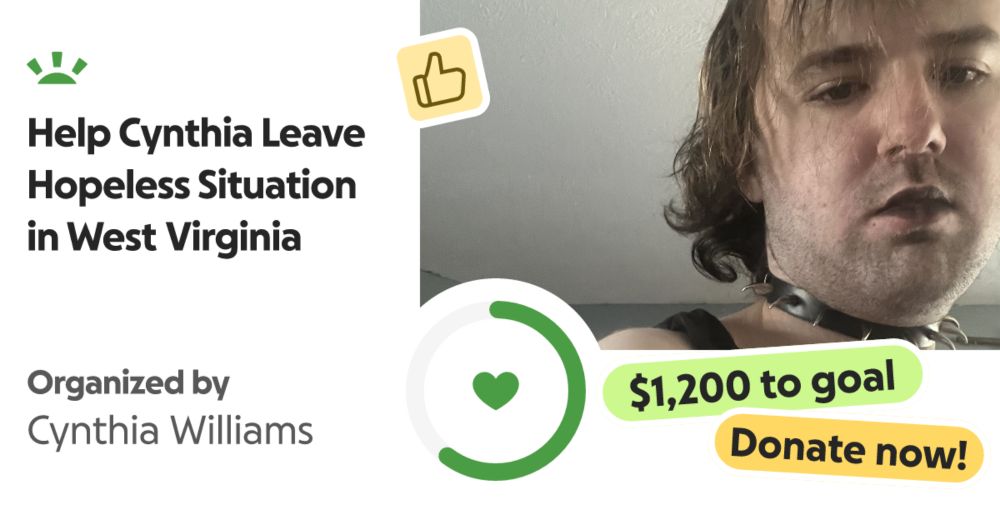Viewport: 1000px width, 525px height.
Task: Click the title line "Help Cynthia Leave"
Action: (196, 135)
